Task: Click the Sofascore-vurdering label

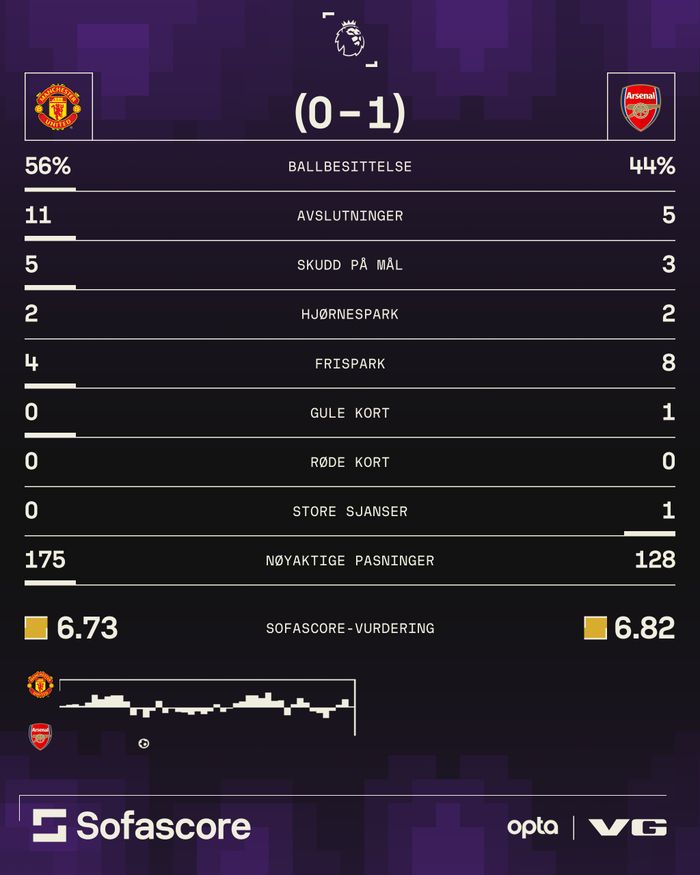Action: [x=350, y=628]
